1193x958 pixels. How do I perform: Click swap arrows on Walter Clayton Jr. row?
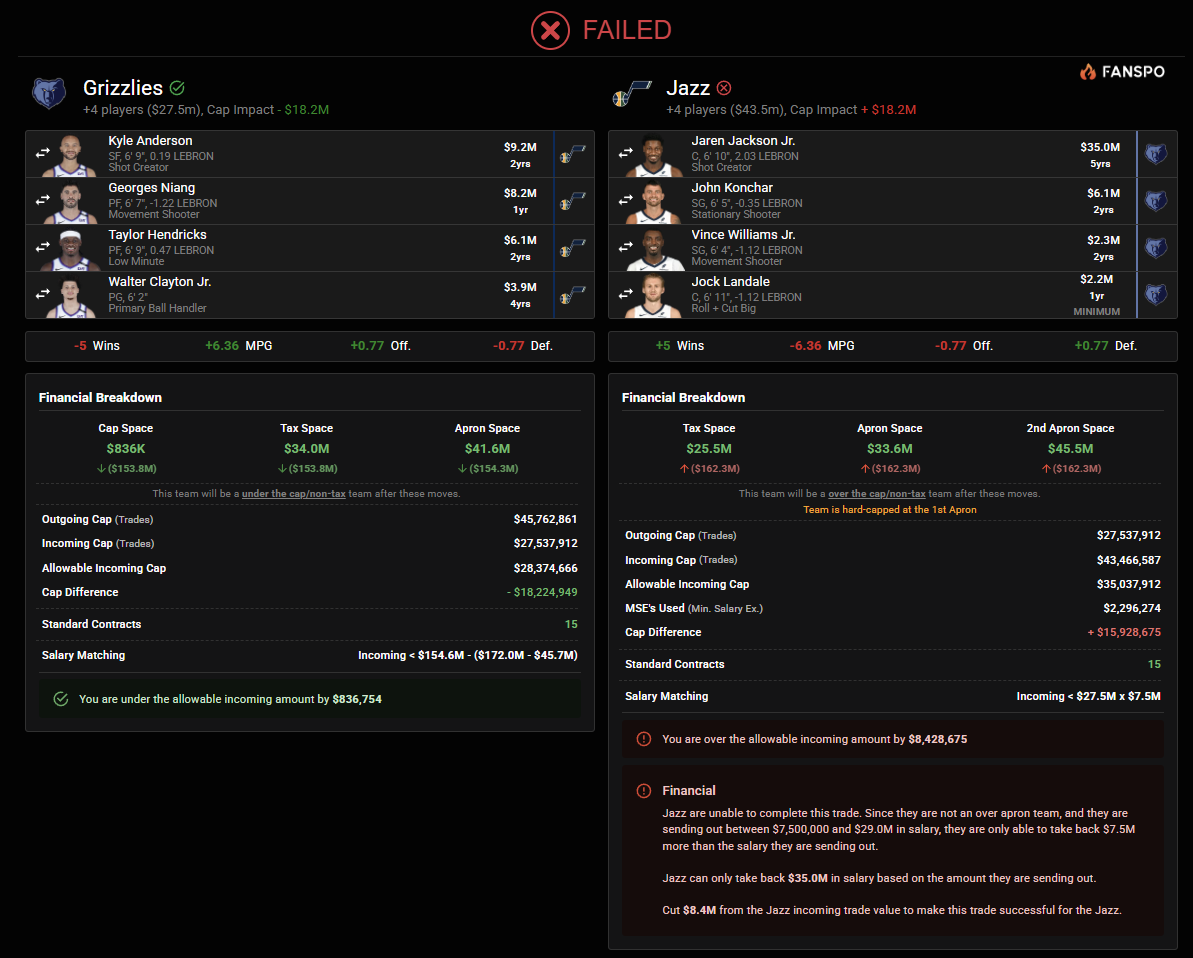click(x=43, y=294)
